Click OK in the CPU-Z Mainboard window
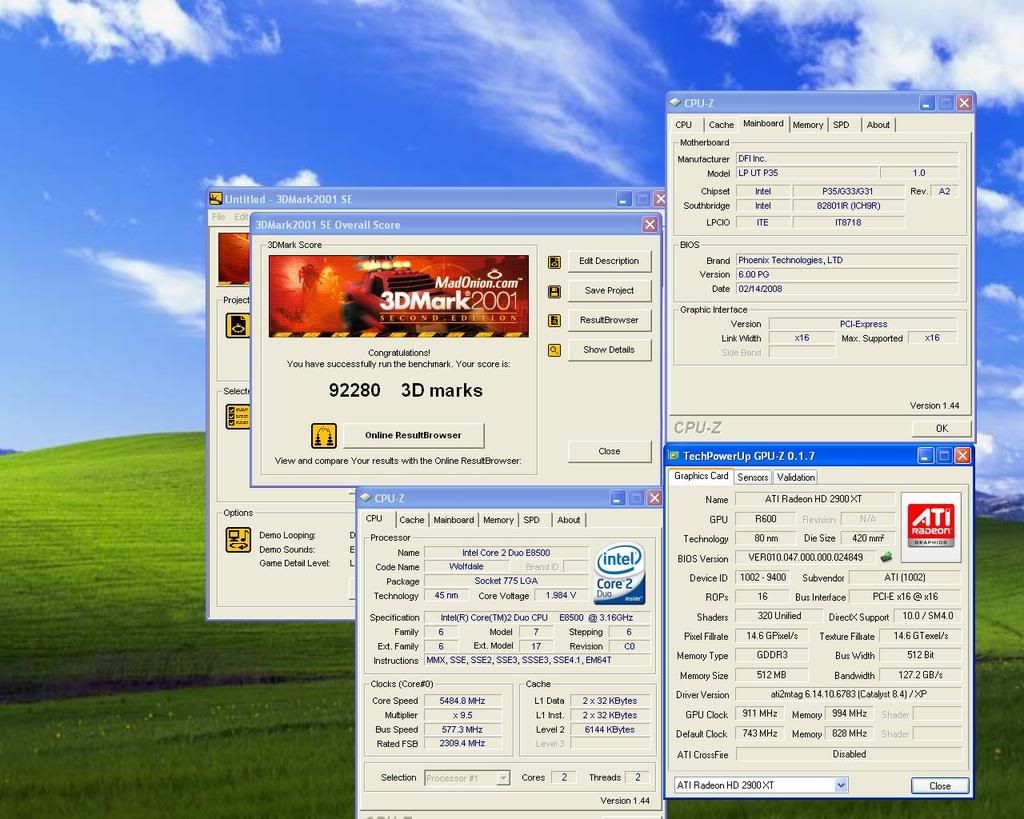This screenshot has height=819, width=1024. tap(941, 428)
